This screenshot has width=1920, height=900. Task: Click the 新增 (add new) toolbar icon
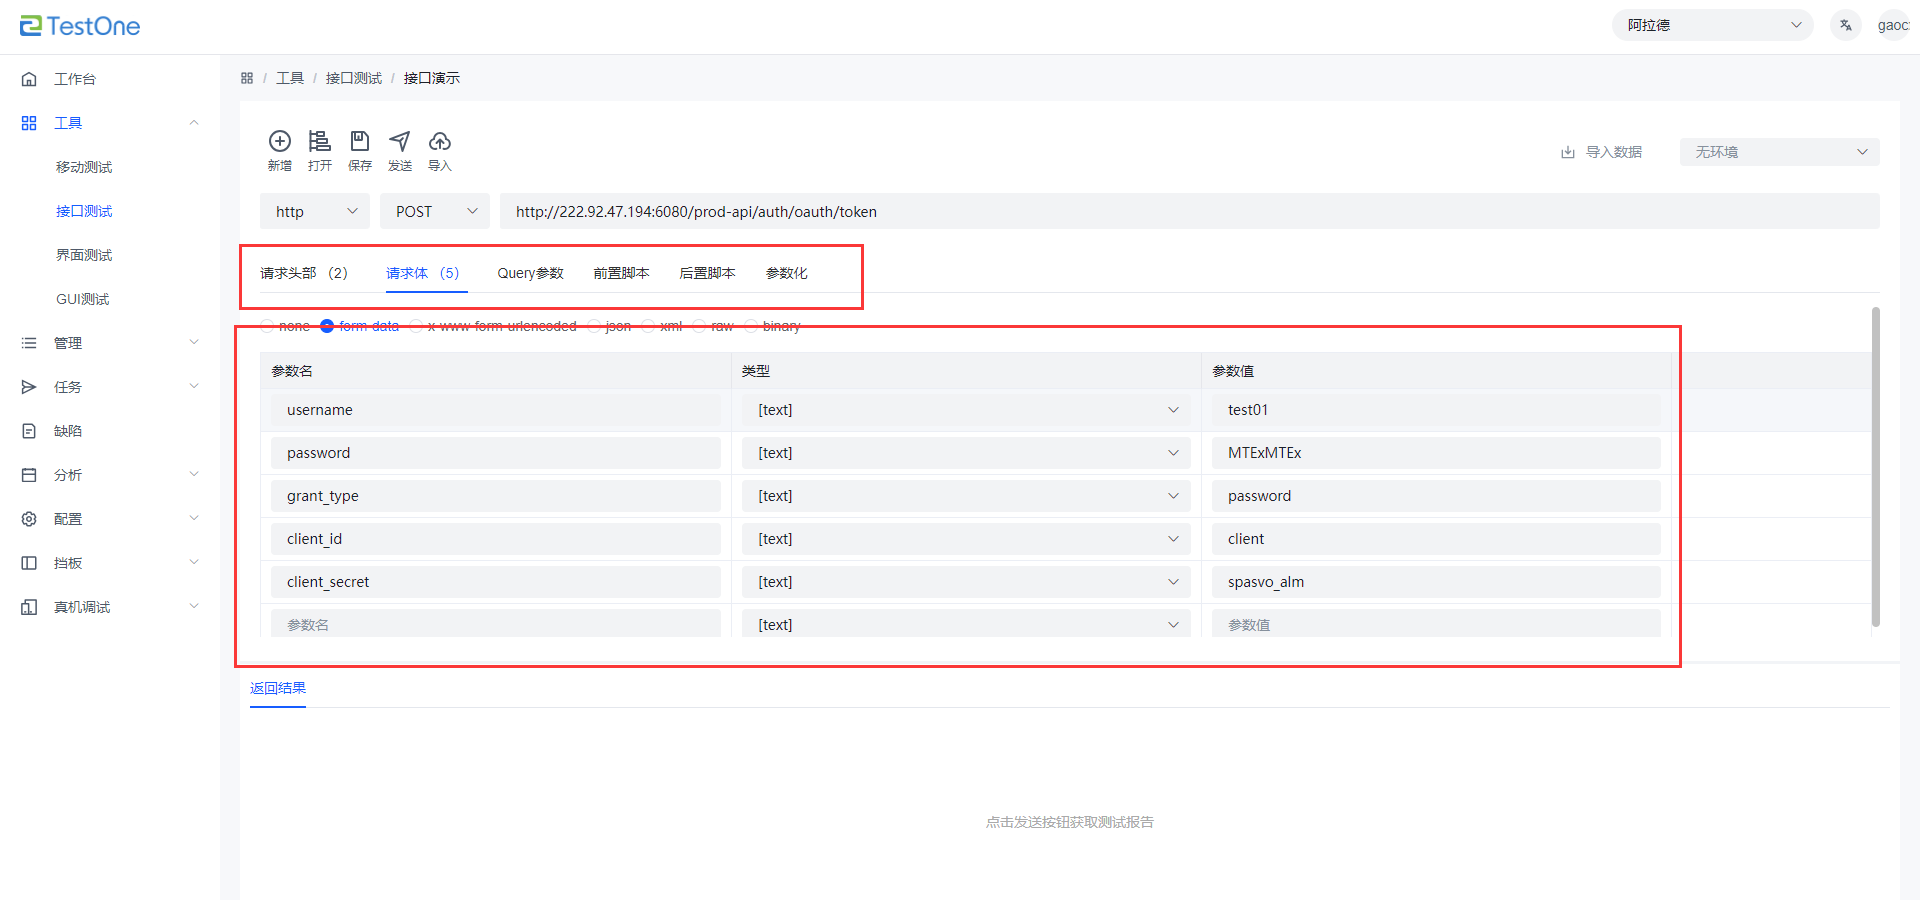(280, 142)
